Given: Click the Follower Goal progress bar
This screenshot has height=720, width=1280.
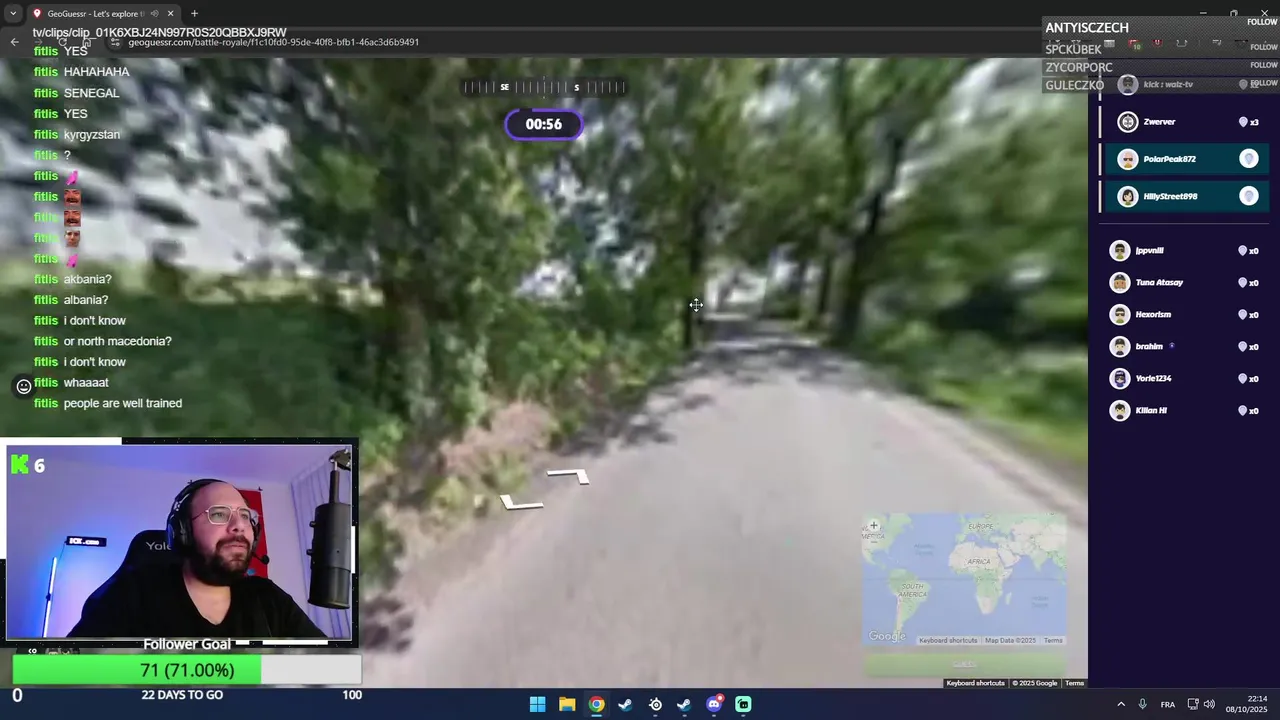Looking at the screenshot, I should coord(186,669).
